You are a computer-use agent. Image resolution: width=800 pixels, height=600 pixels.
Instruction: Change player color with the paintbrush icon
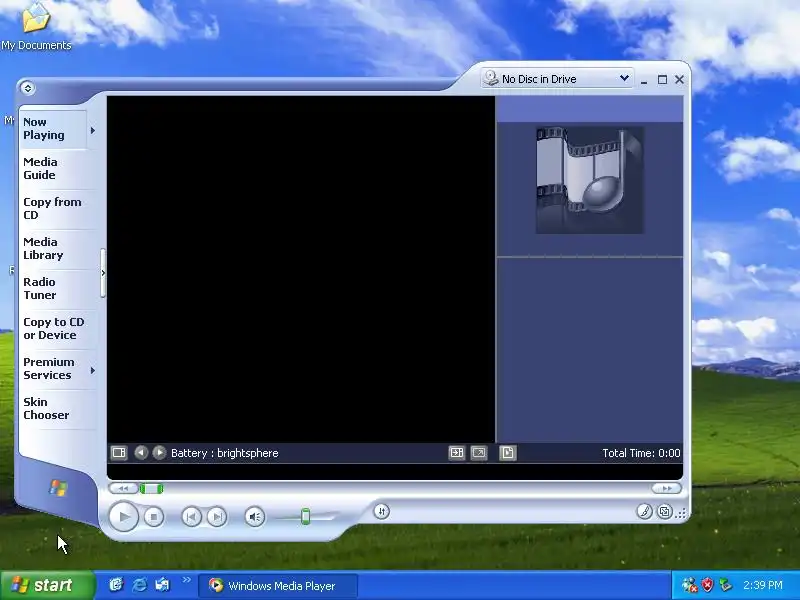click(644, 511)
